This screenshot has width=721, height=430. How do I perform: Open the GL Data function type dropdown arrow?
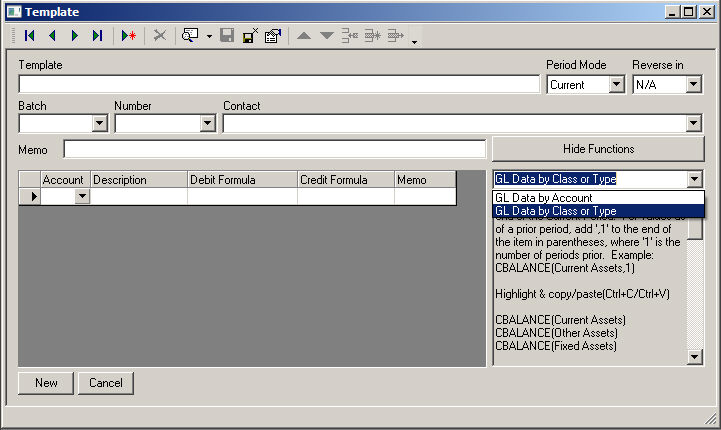point(694,179)
